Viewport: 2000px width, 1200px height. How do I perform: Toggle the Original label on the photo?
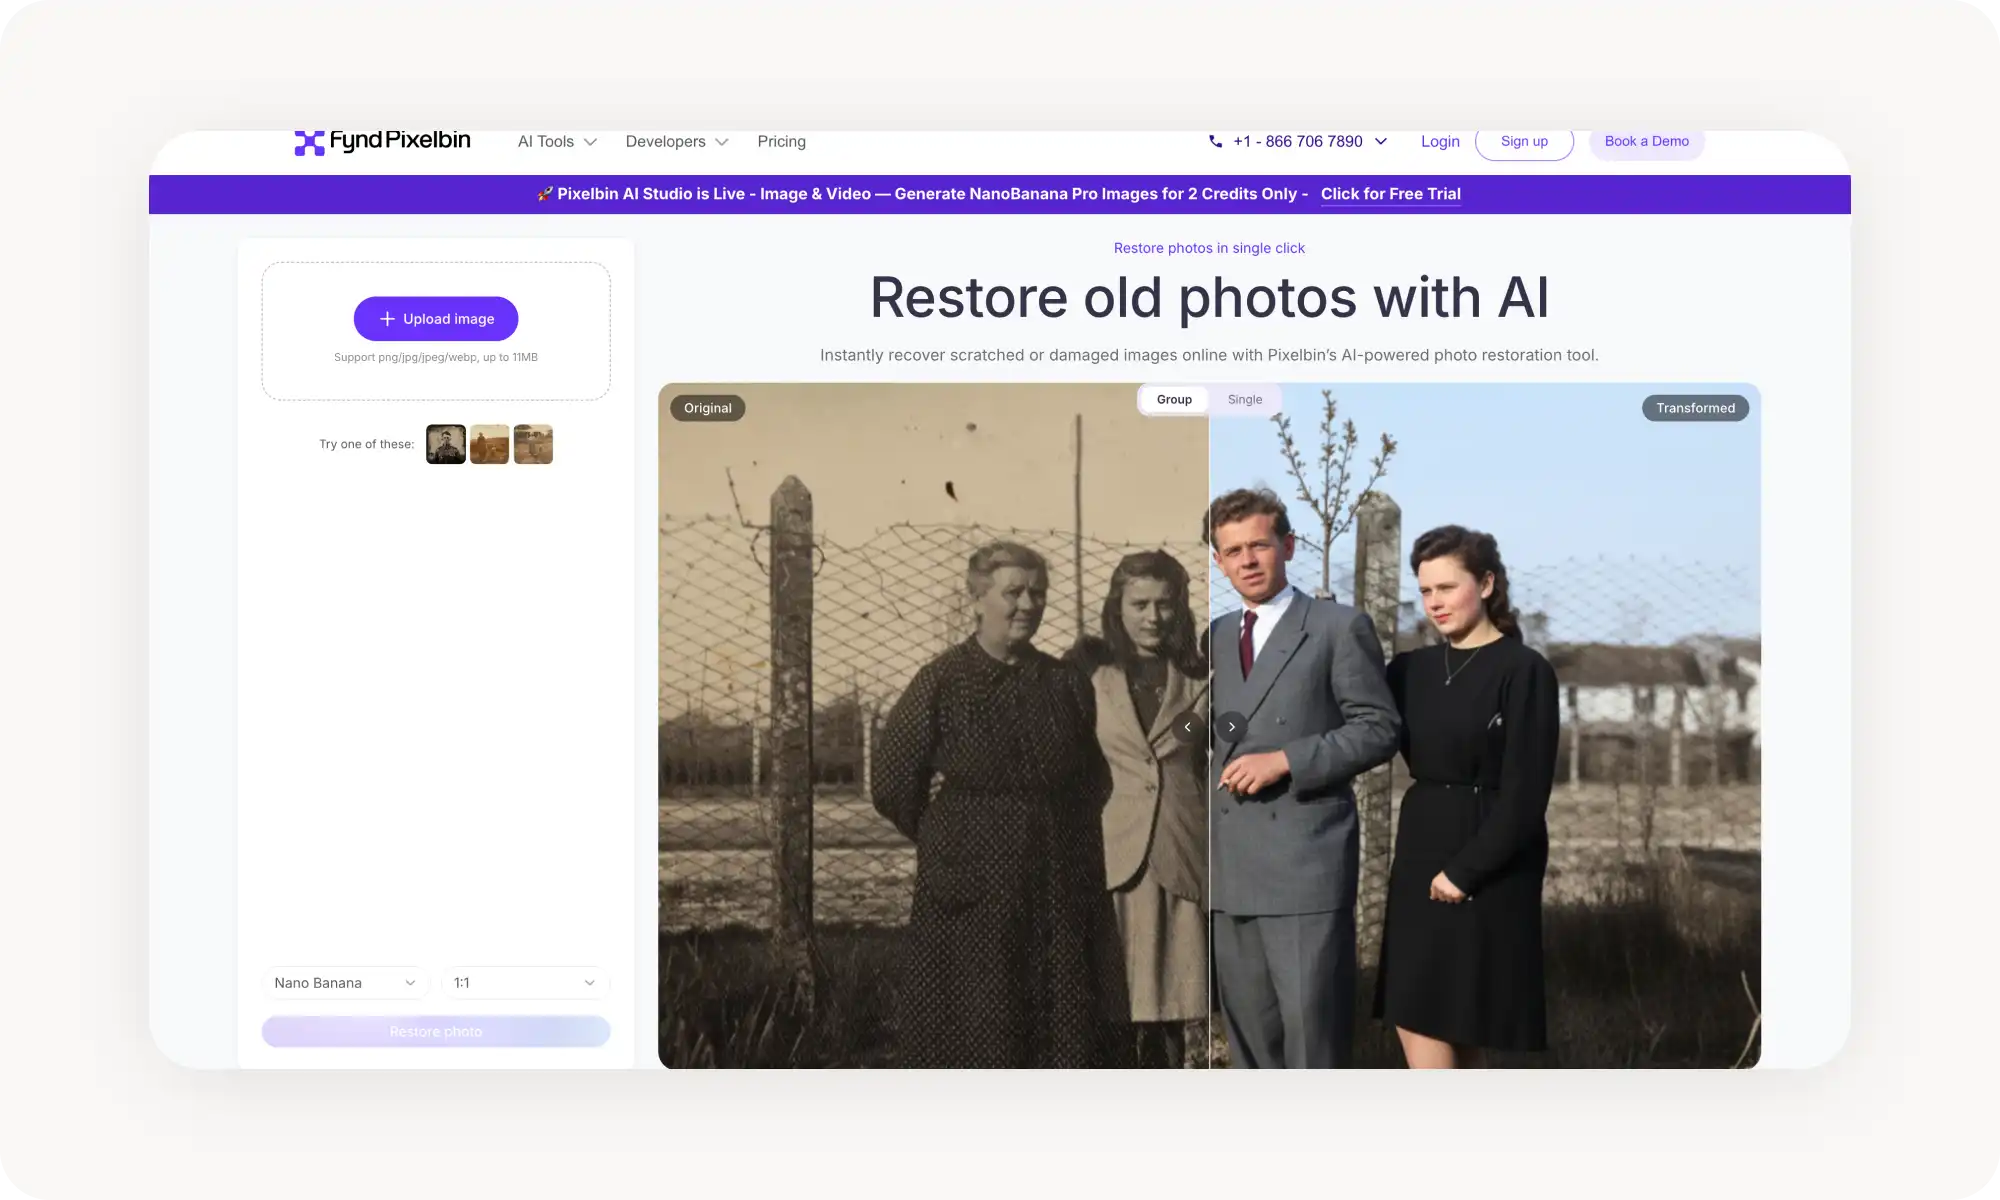(x=707, y=407)
